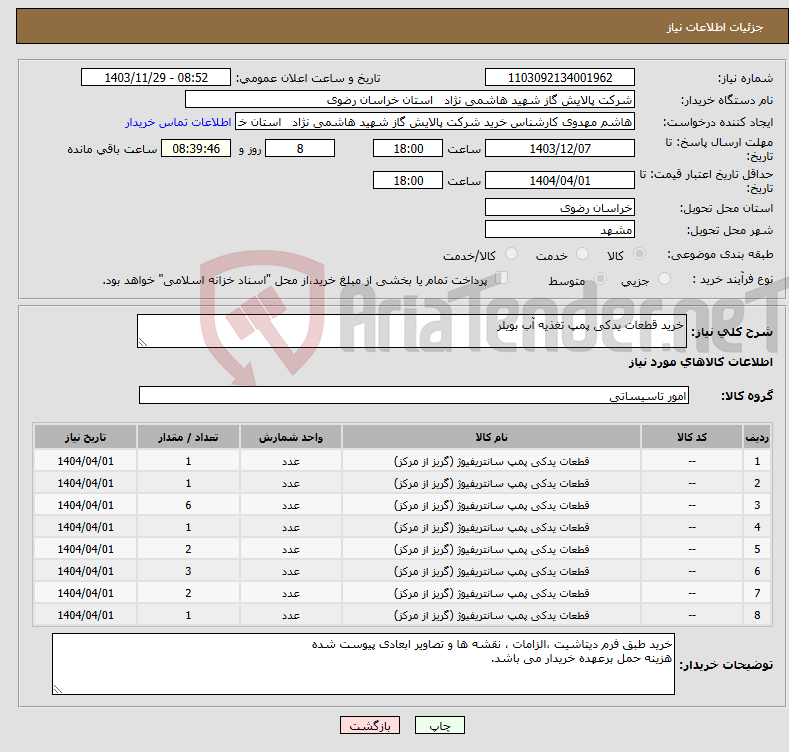Click the عدد unit cell in row 2
The image size is (789, 752).
point(291,483)
